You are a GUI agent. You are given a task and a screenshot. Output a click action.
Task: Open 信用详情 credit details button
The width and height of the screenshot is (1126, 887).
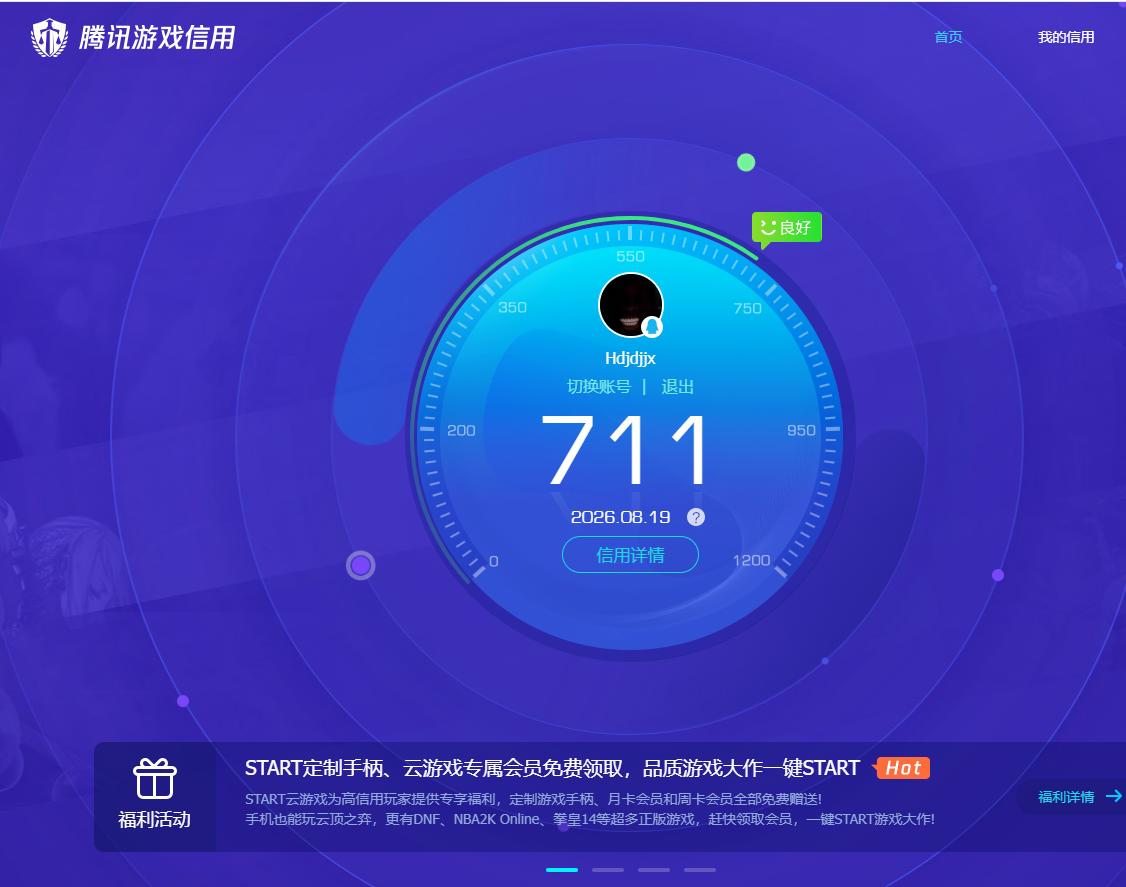[x=631, y=554]
